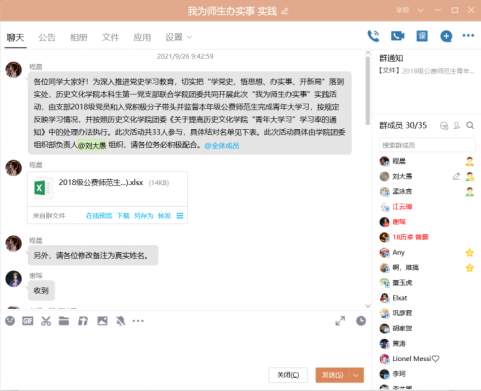Screen dimensions: 481x391
Task: Open the emoji picker
Action: (10, 321)
